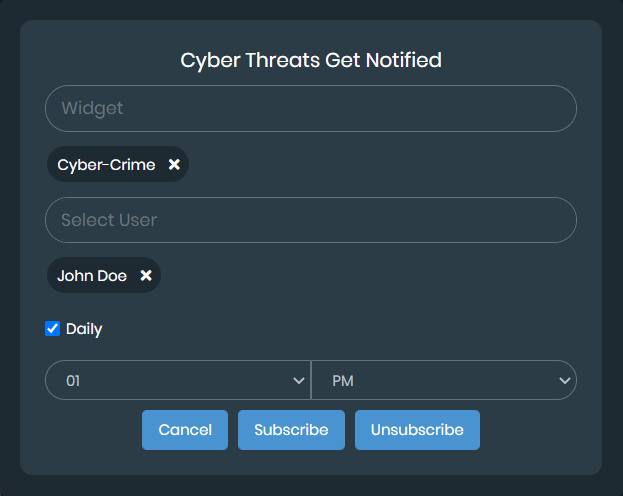Screen dimensions: 623x496
Task: Click the Widget placeholder text
Action: (x=92, y=109)
